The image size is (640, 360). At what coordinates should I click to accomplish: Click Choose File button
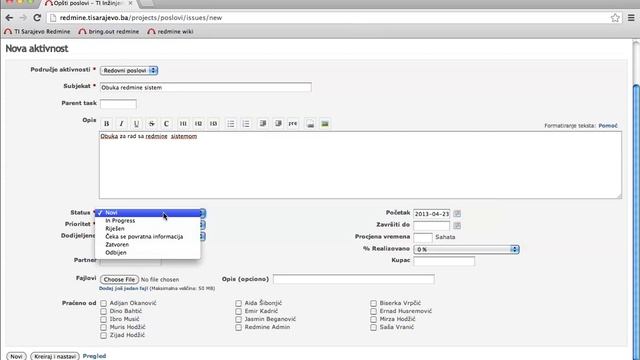point(119,280)
